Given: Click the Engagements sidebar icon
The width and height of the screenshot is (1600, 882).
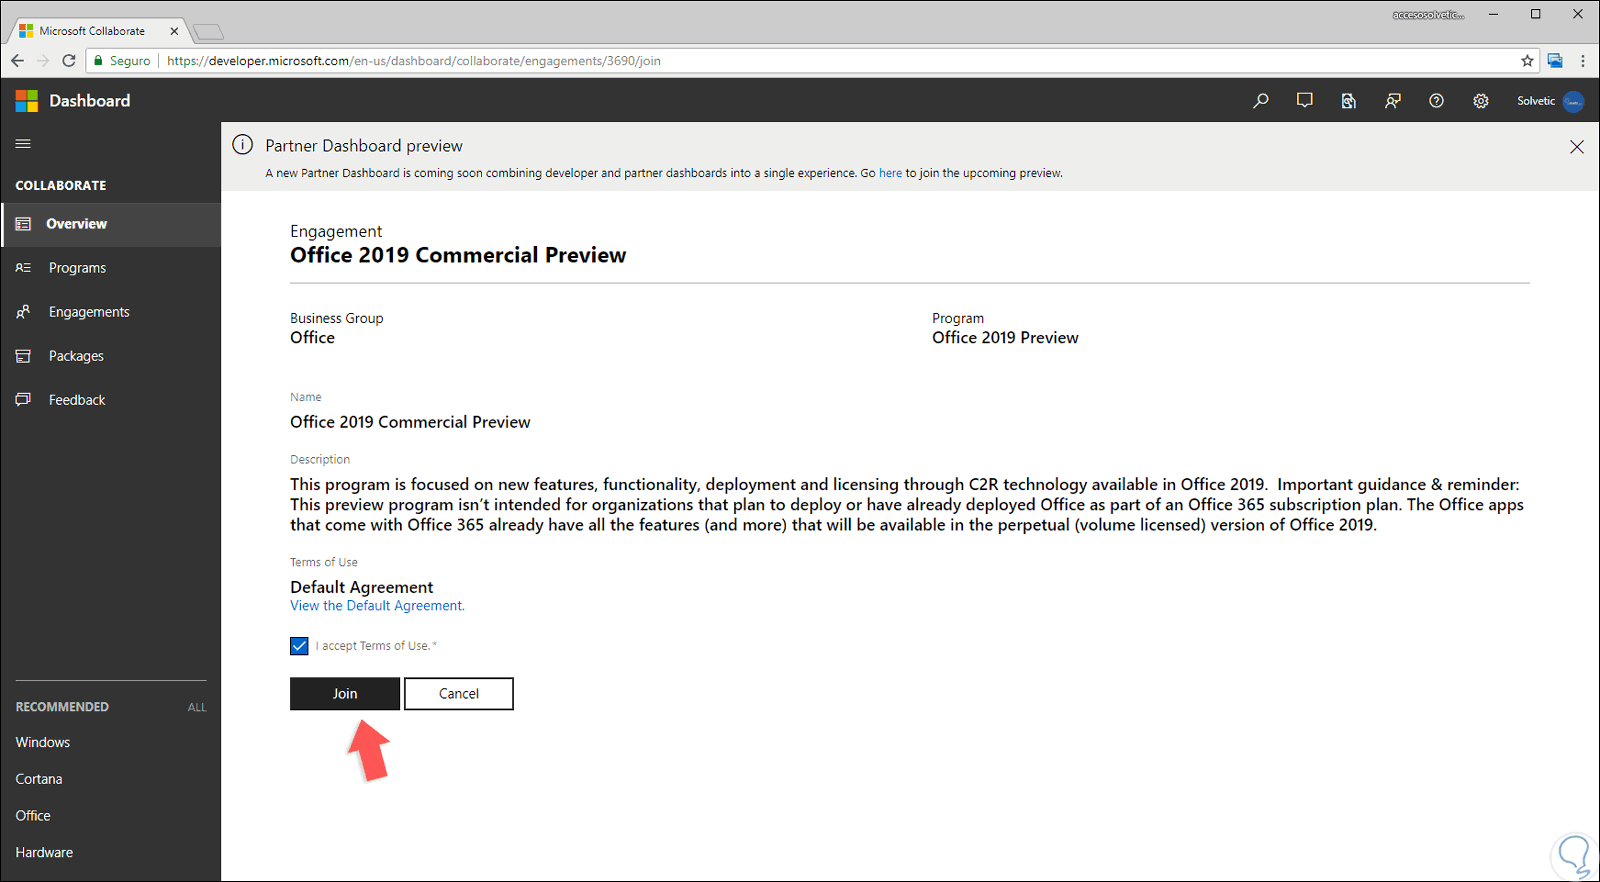Looking at the screenshot, I should tap(23, 312).
